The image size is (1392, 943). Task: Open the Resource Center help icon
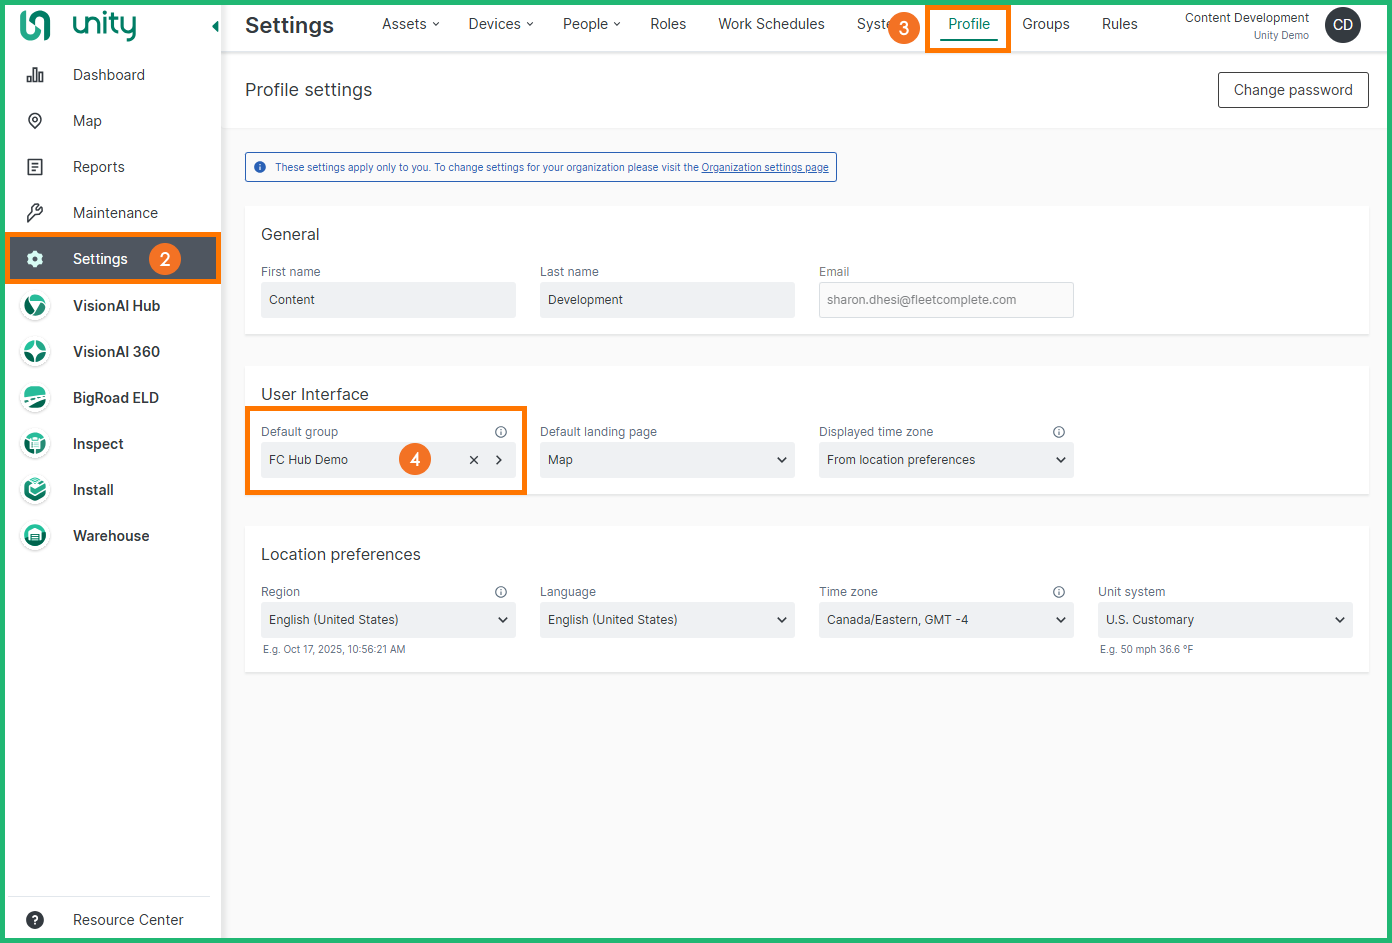point(35,920)
